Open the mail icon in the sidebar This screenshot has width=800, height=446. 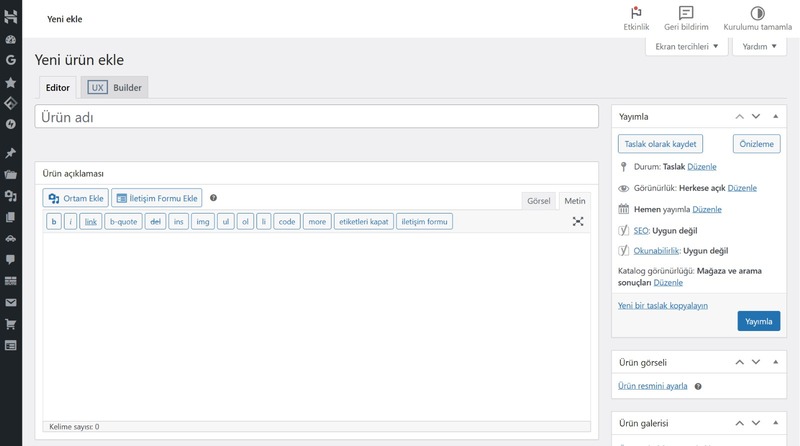(11, 302)
